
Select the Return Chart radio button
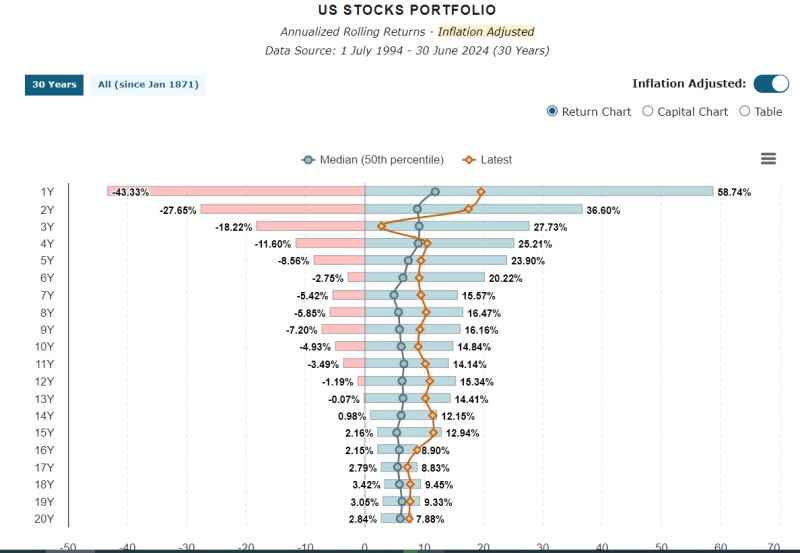click(552, 111)
